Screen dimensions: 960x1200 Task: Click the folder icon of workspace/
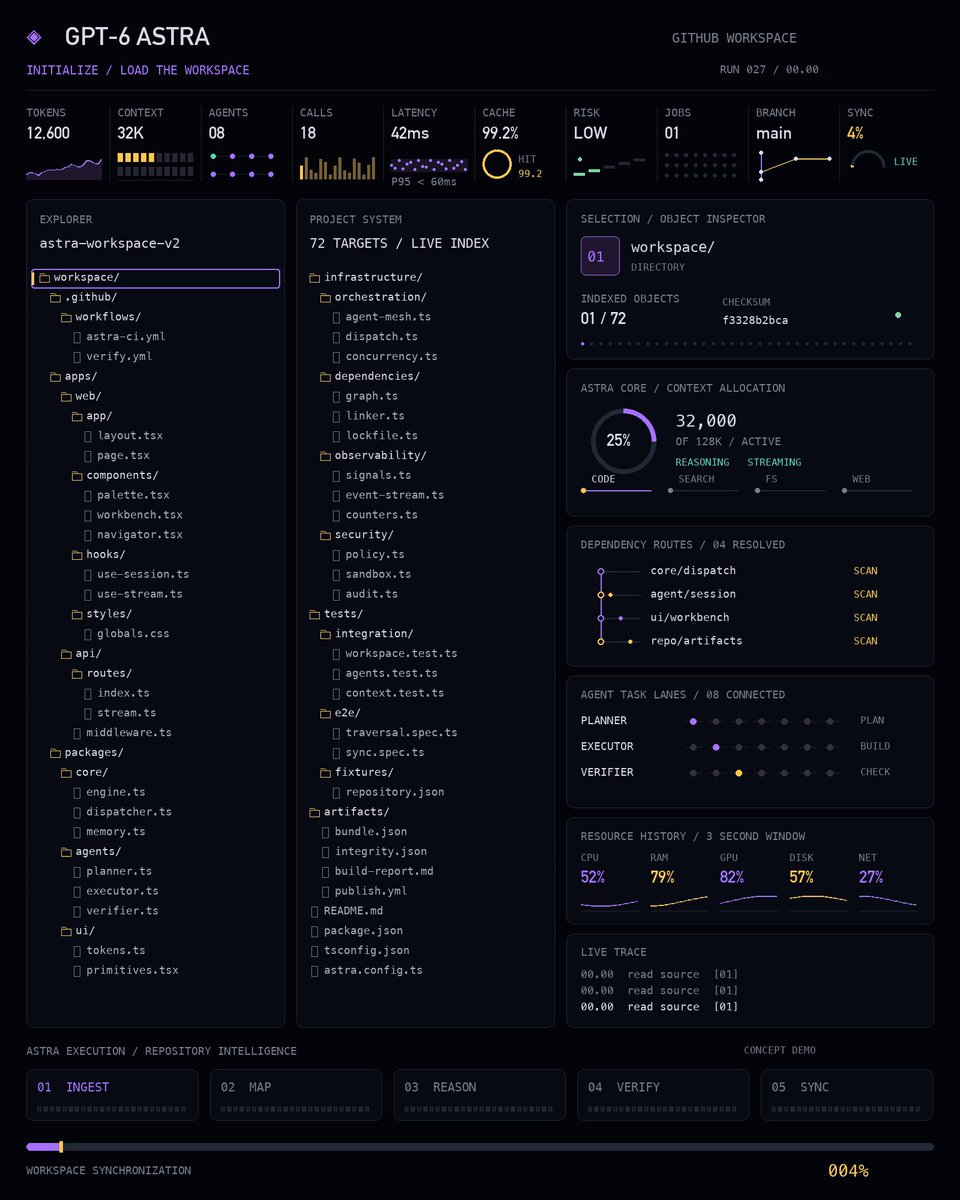tap(44, 278)
